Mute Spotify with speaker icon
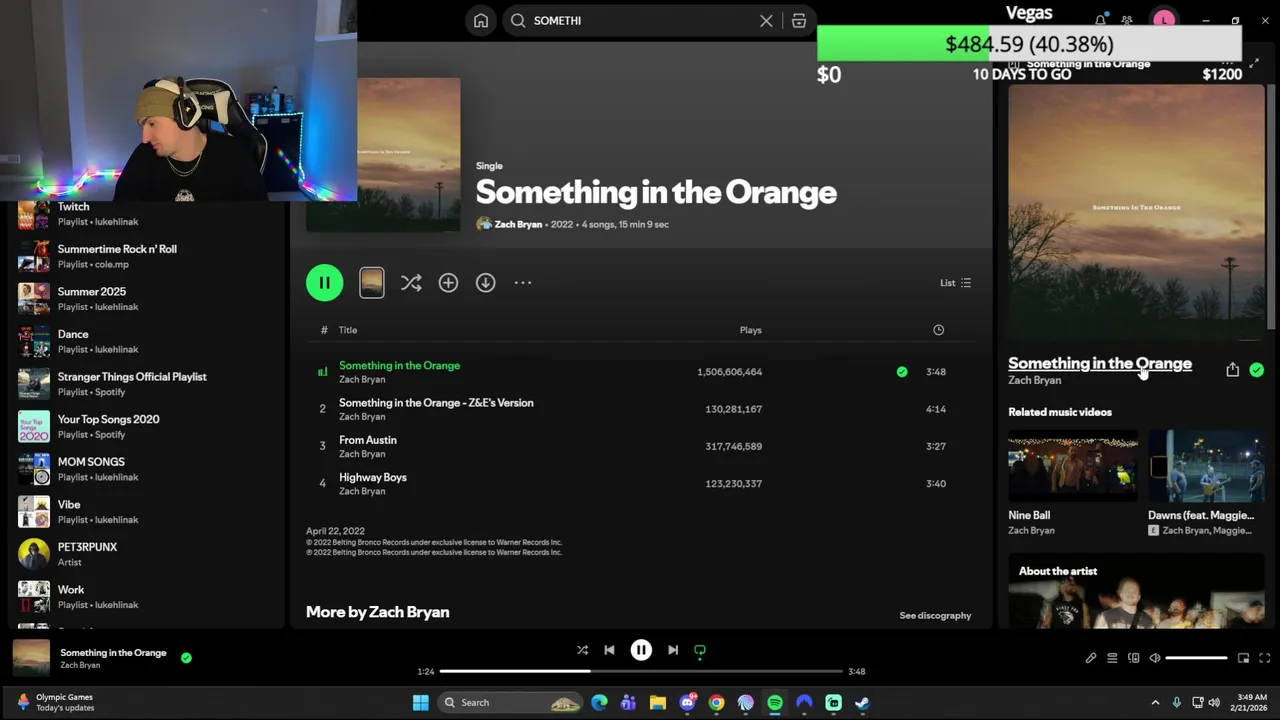1280x720 pixels. click(1155, 658)
